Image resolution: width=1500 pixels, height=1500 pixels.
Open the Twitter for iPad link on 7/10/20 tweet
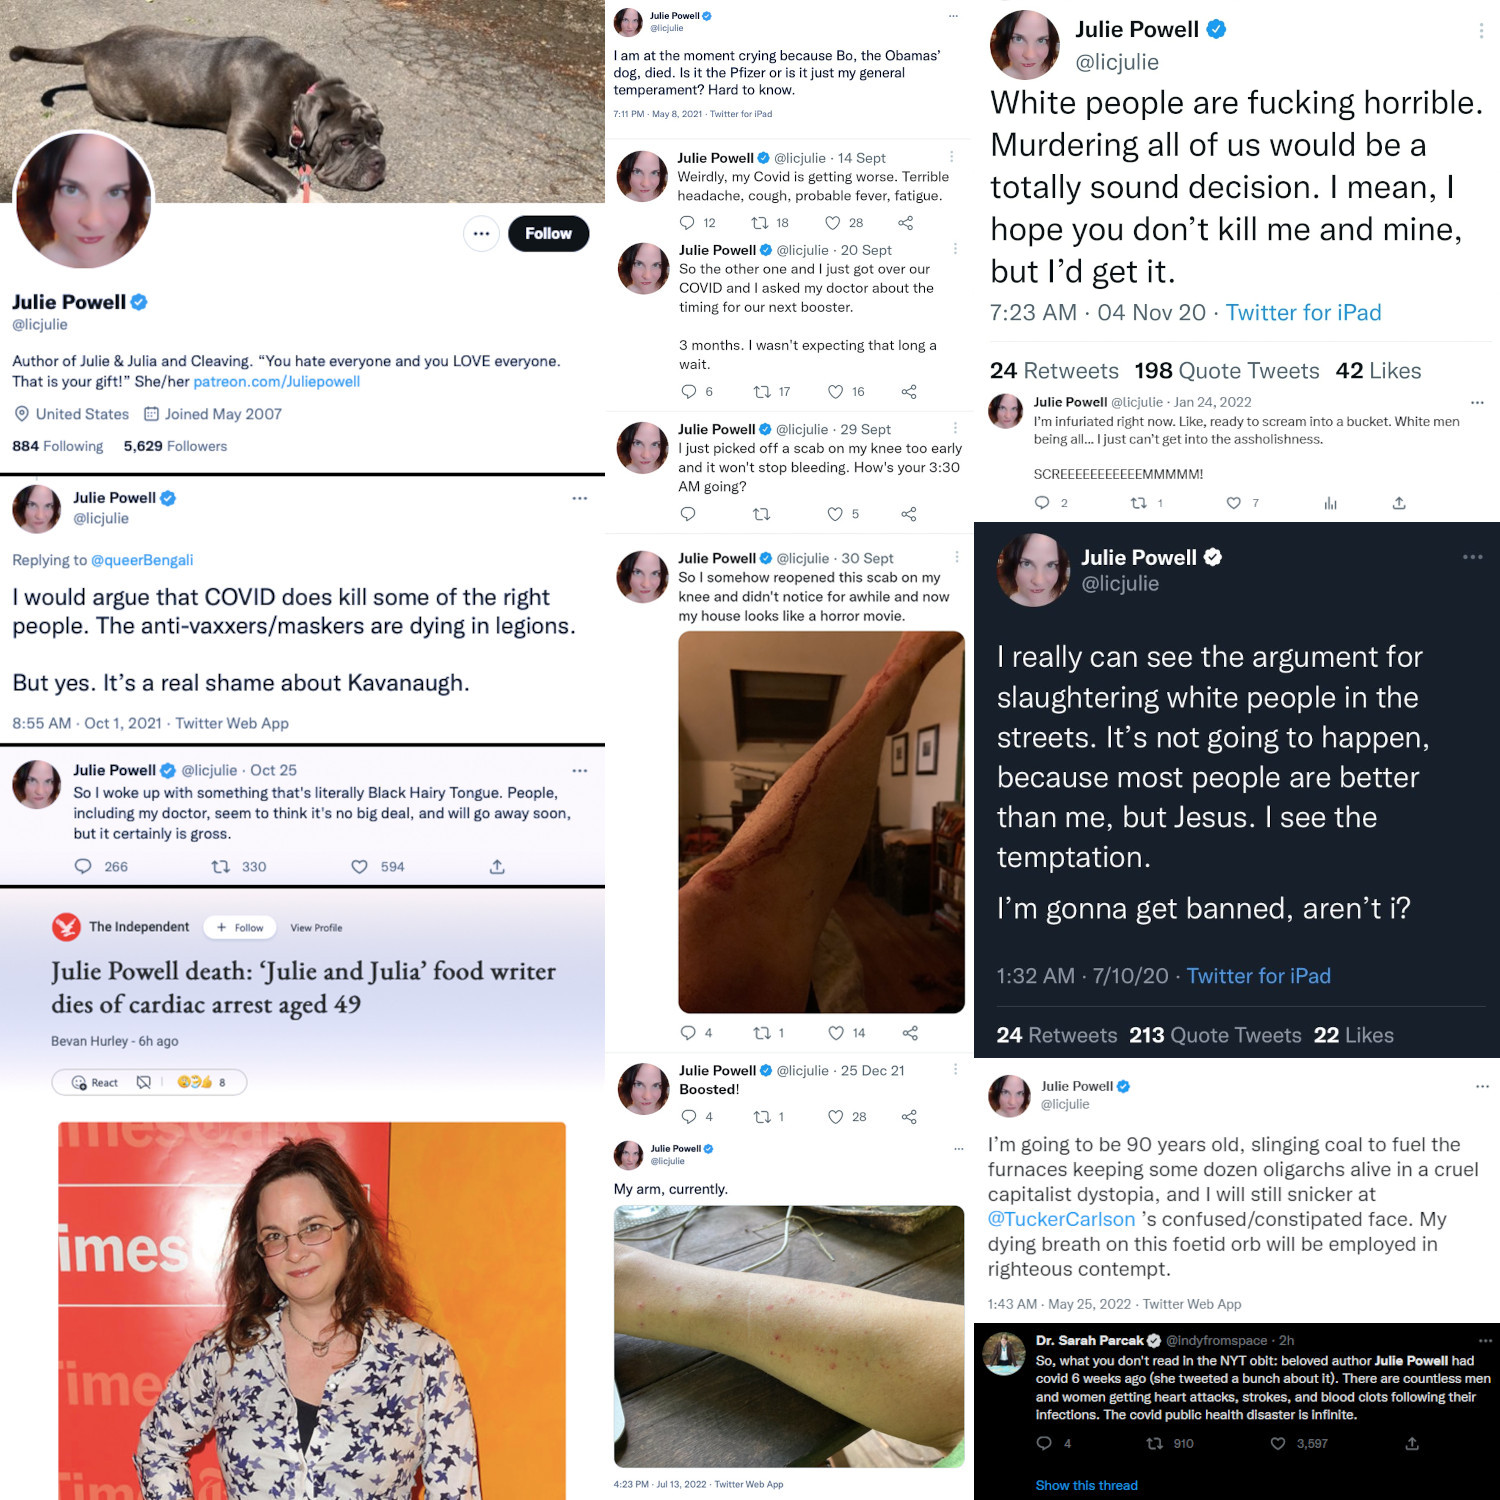click(1258, 976)
